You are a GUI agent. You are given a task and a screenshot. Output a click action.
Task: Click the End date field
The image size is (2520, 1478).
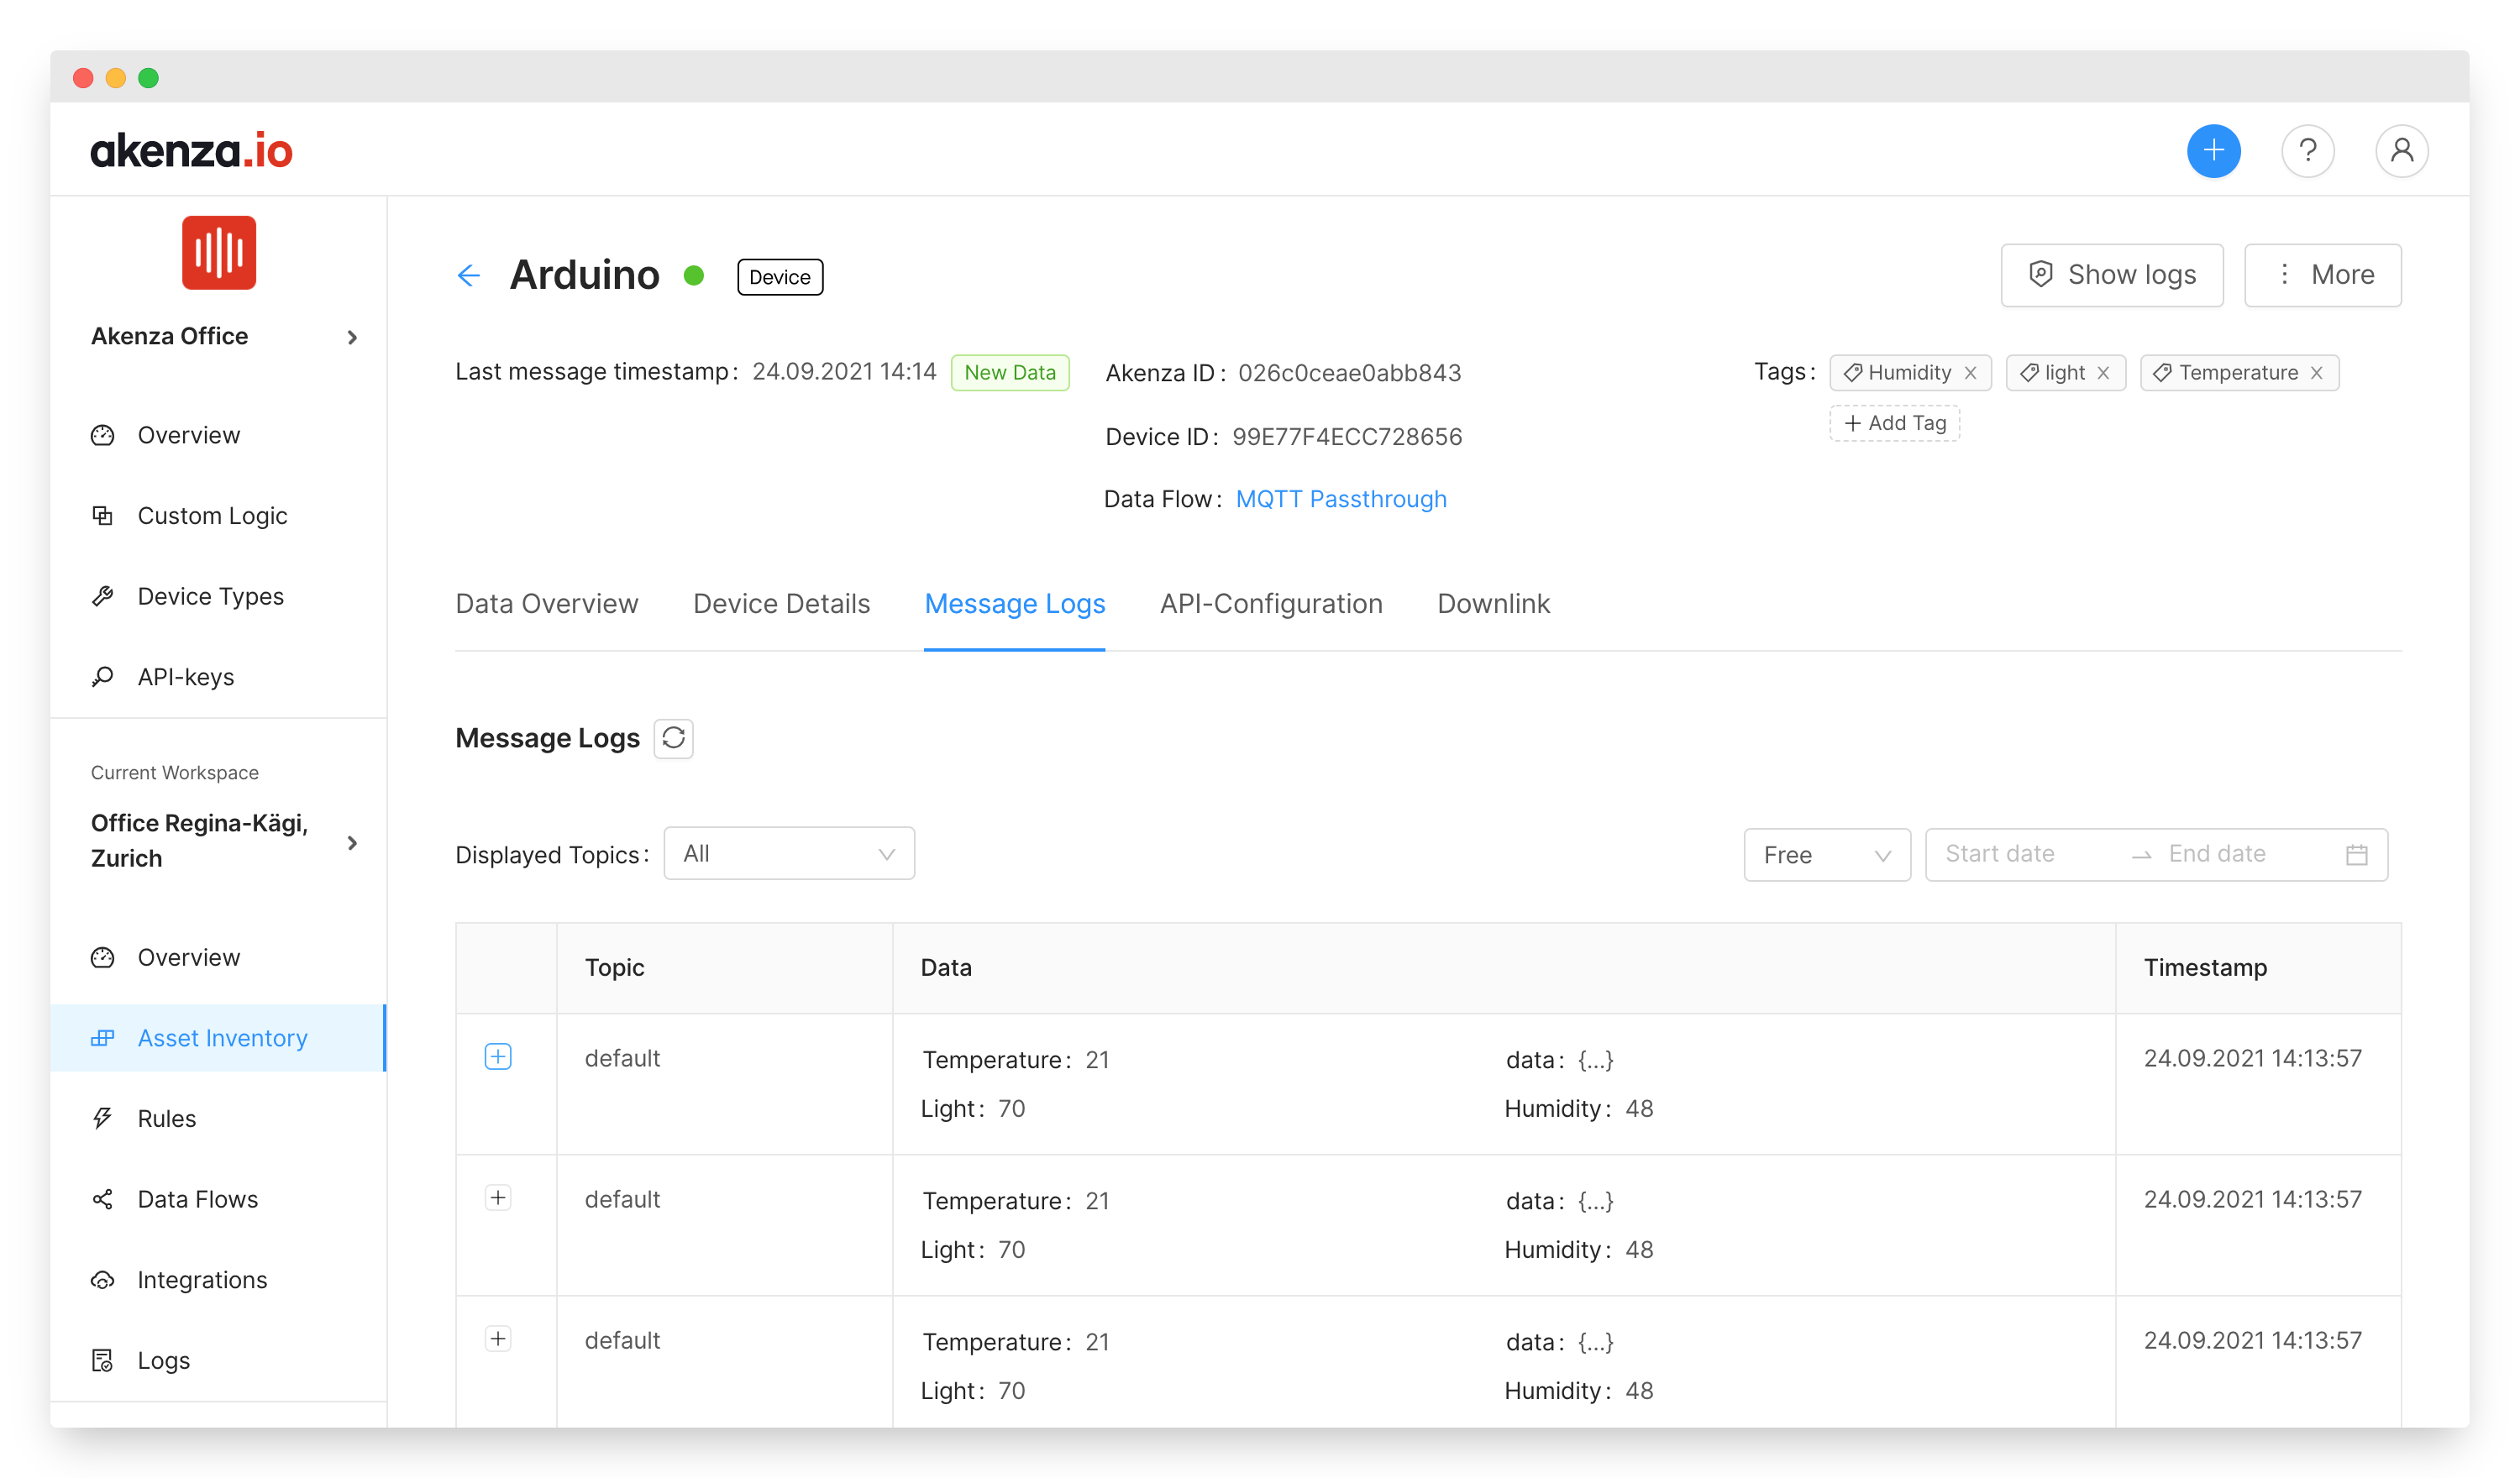pyautogui.click(x=2217, y=853)
